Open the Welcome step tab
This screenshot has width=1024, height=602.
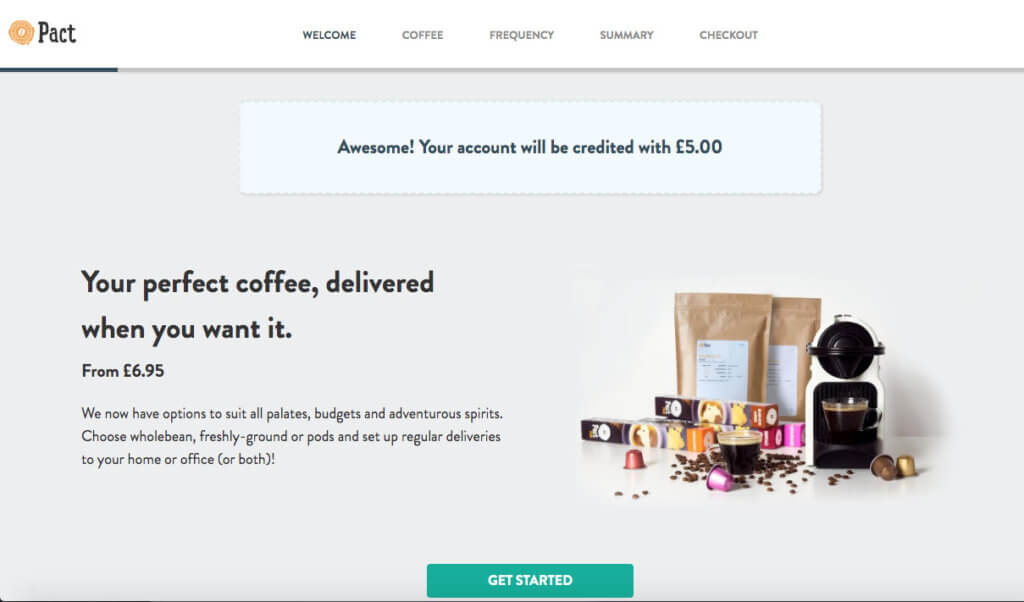click(x=329, y=35)
